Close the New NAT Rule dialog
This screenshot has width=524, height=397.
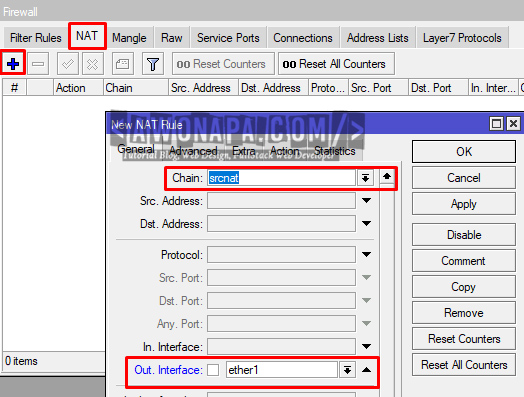tap(513, 124)
